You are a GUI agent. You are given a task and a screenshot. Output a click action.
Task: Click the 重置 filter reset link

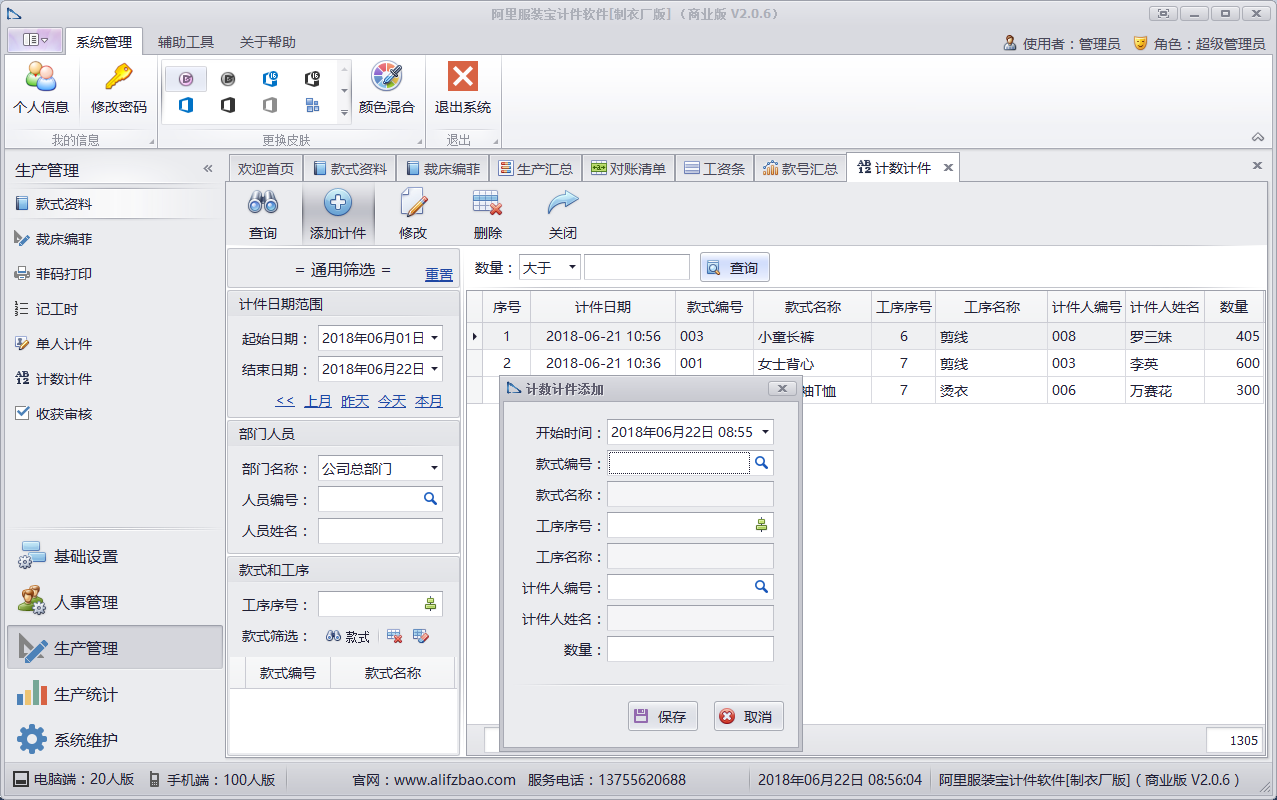tap(438, 274)
